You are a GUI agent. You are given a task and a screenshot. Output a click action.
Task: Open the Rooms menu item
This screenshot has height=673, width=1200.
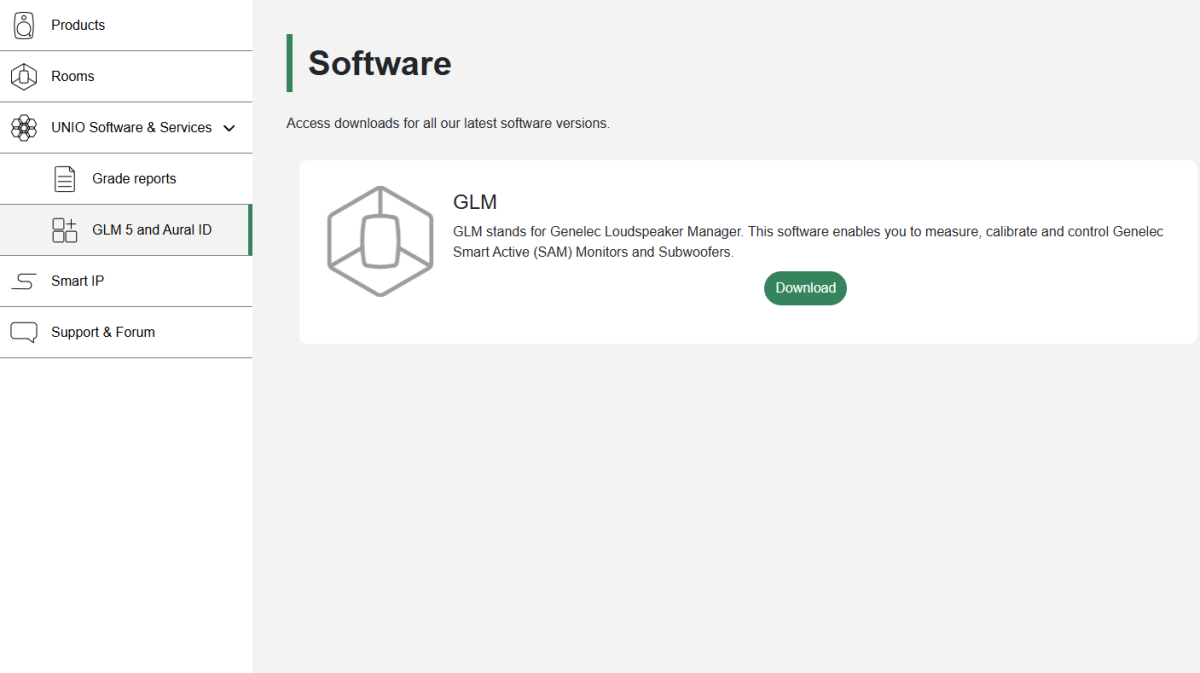[126, 76]
